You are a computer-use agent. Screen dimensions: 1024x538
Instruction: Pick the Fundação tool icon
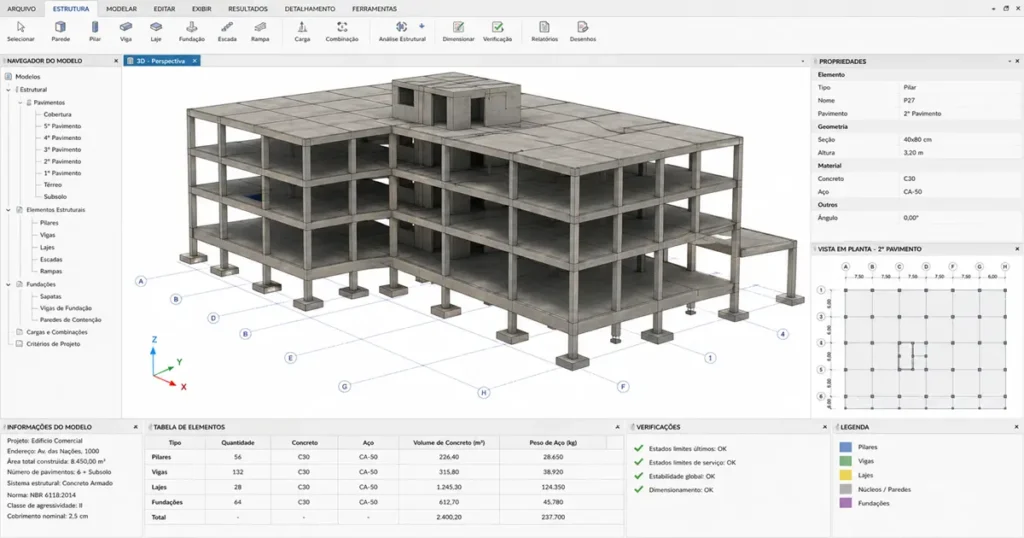tap(191, 31)
